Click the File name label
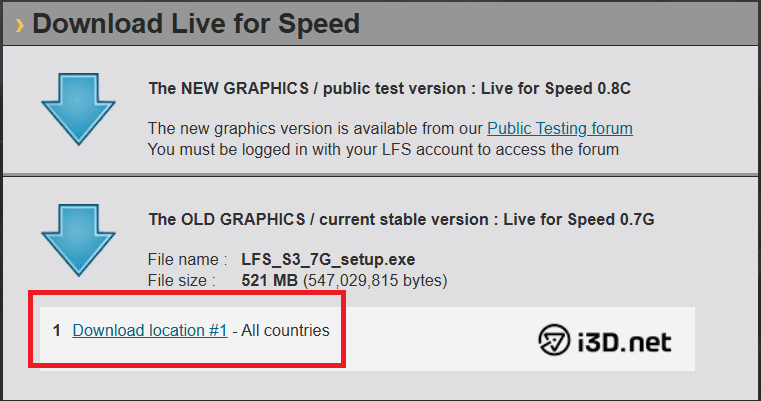Viewport: 761px width, 401px height. click(187, 260)
